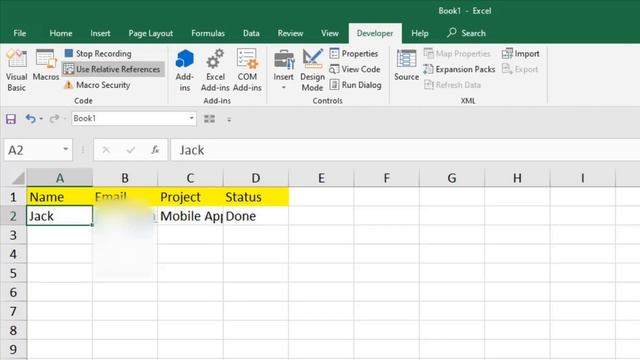Open the Help tab
The width and height of the screenshot is (640, 360).
(x=420, y=33)
